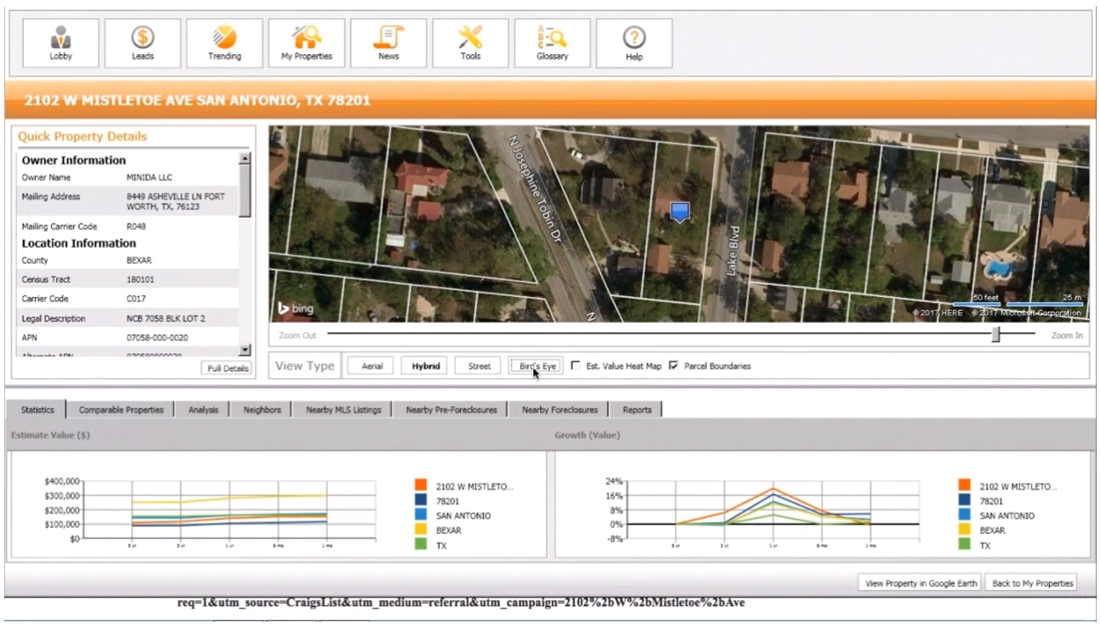Click the Lake Blvd street label on map

click(732, 250)
